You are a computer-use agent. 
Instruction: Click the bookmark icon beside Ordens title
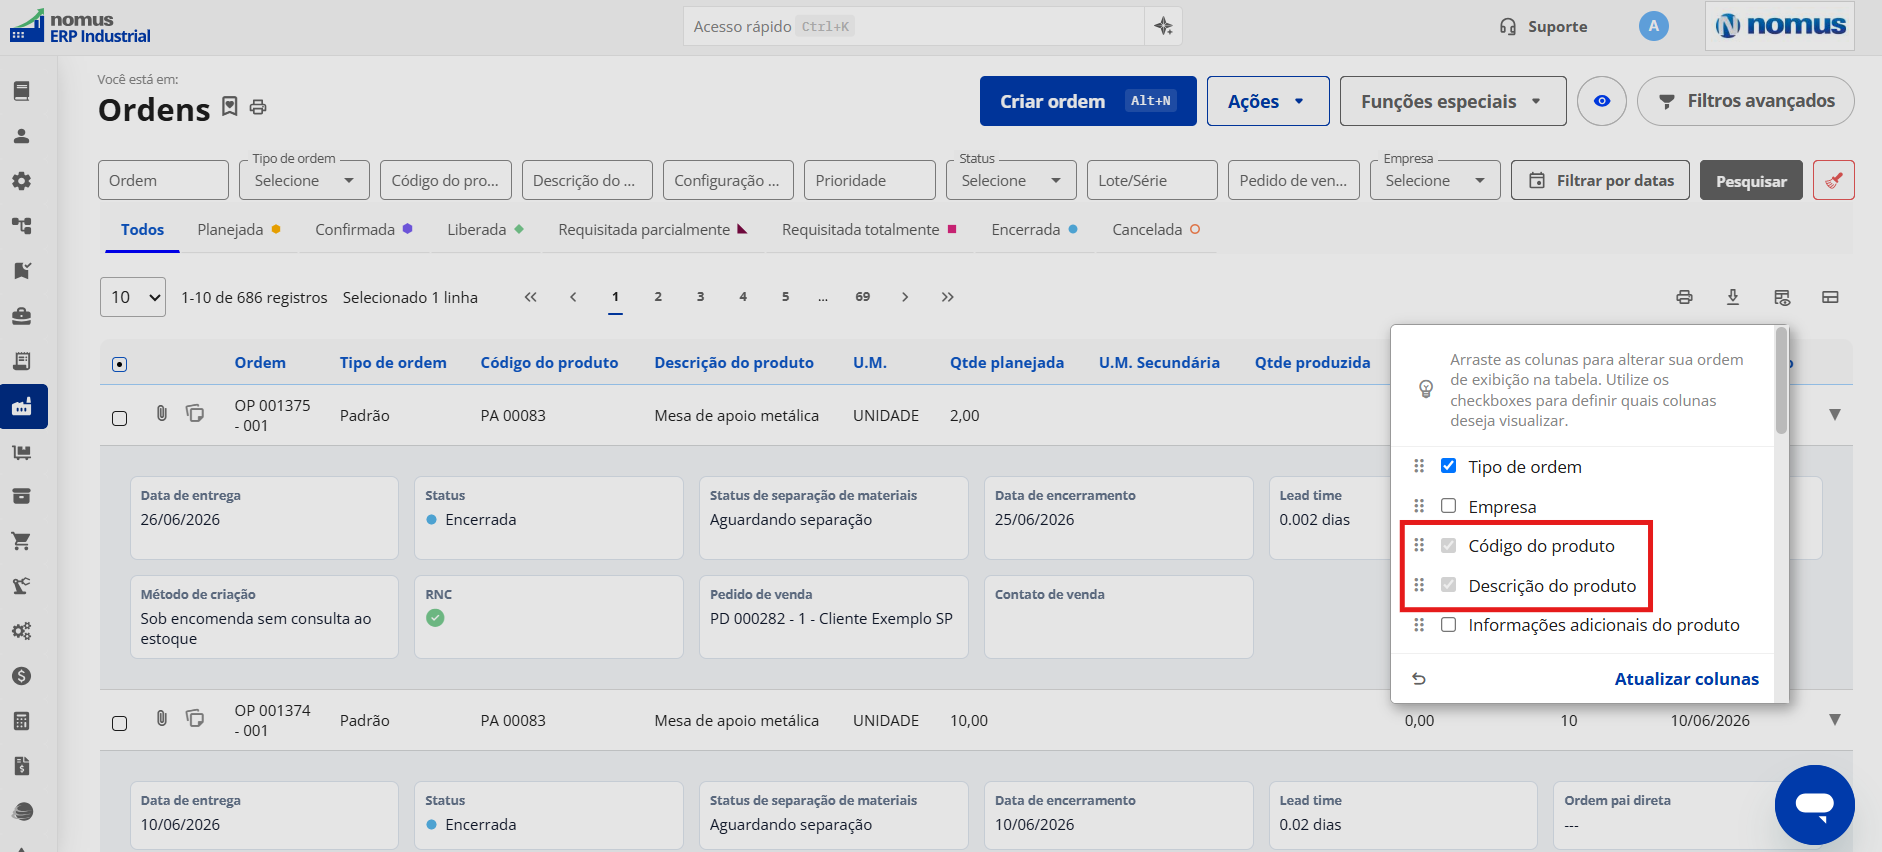(x=230, y=106)
